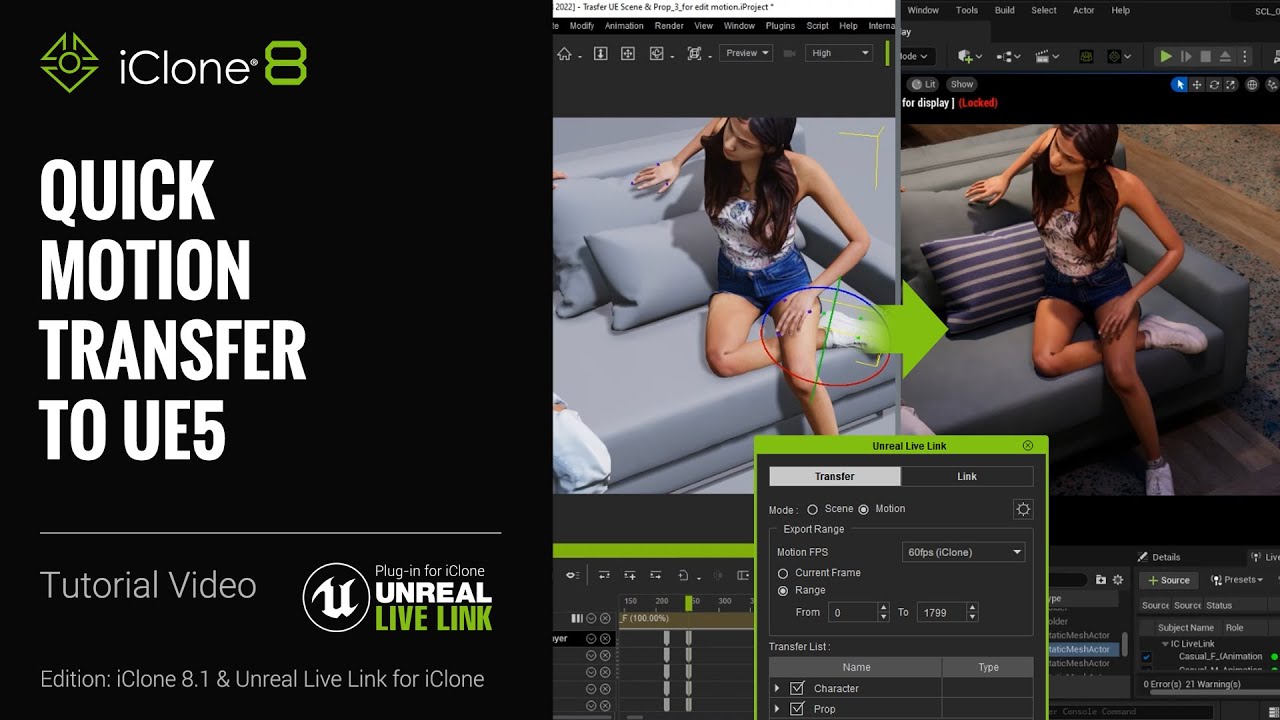Screen dimensions: 1280x720
Task: Click the + Source button
Action: pos(1169,580)
